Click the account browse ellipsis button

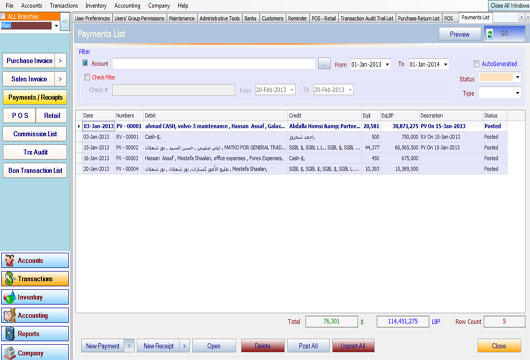tap(324, 64)
